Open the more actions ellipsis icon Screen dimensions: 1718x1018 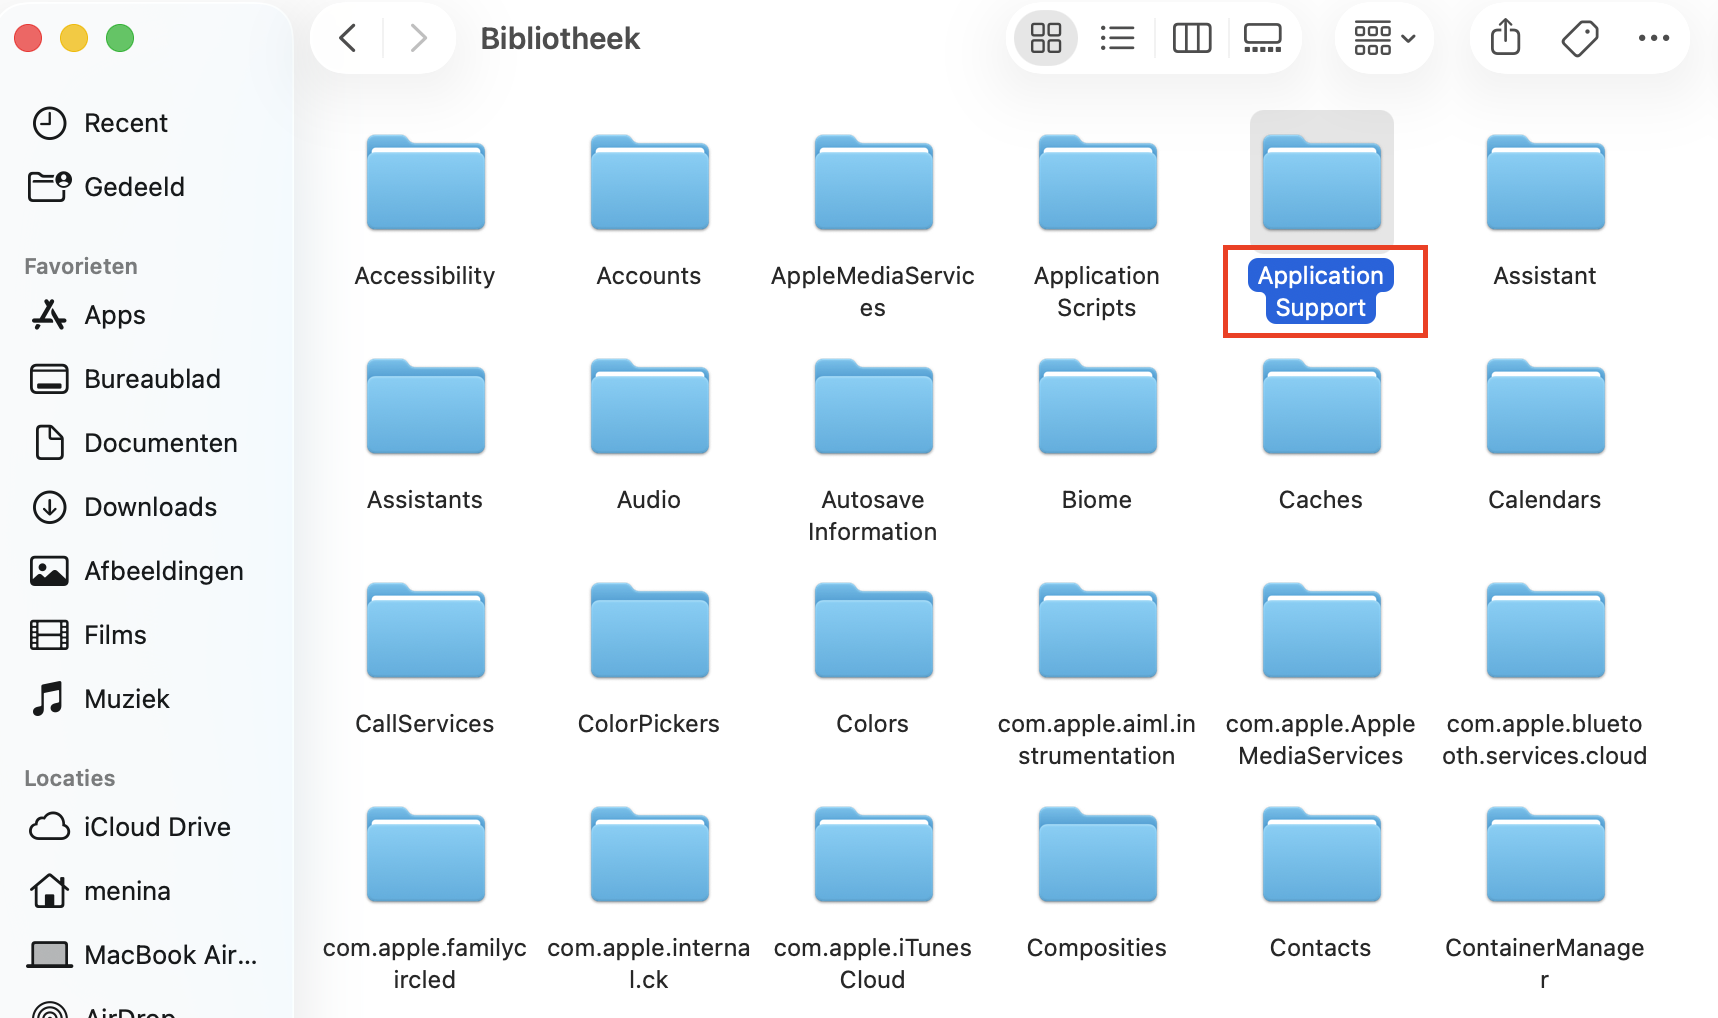click(1653, 38)
